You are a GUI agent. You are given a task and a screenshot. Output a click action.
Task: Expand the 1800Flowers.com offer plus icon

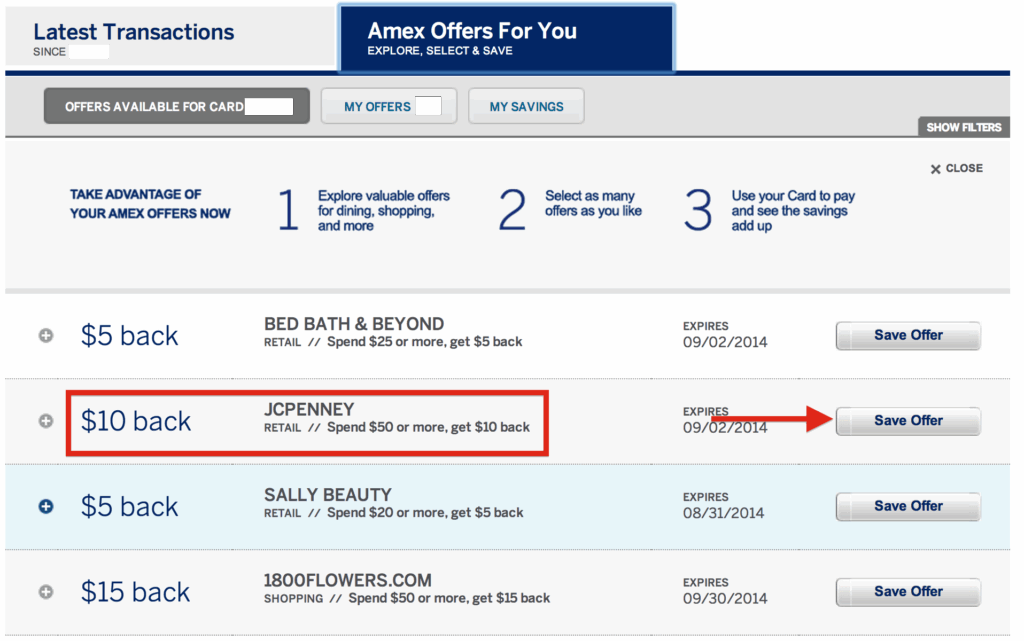click(46, 592)
